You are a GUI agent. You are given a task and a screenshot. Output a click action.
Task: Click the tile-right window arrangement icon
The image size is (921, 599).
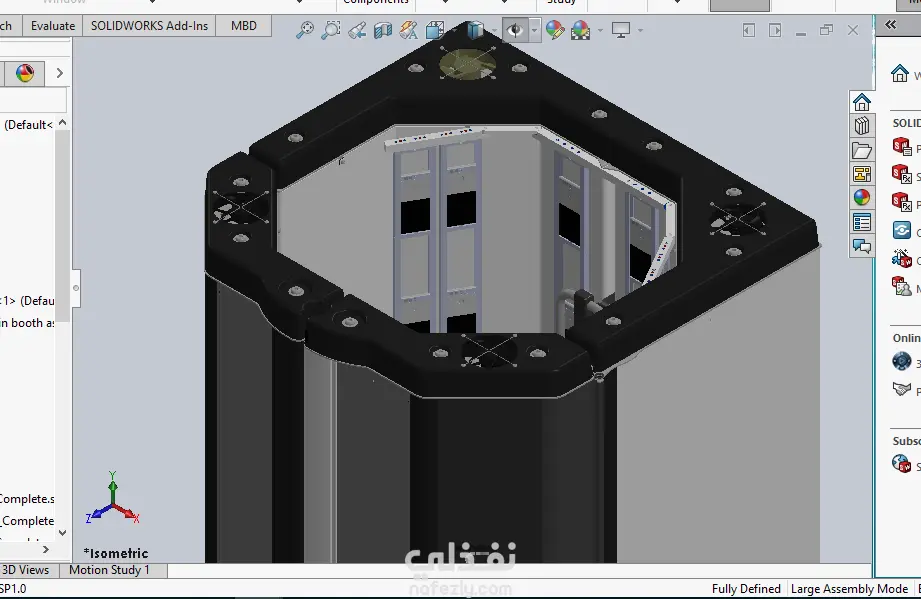pyautogui.click(x=775, y=30)
